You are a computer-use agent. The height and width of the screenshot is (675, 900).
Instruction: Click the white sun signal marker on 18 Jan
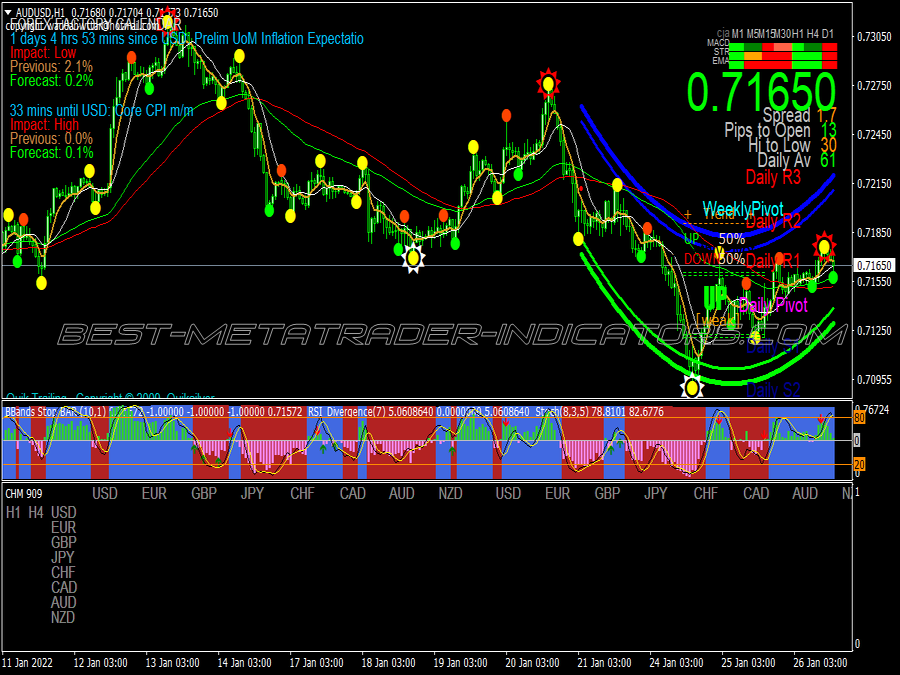point(413,258)
